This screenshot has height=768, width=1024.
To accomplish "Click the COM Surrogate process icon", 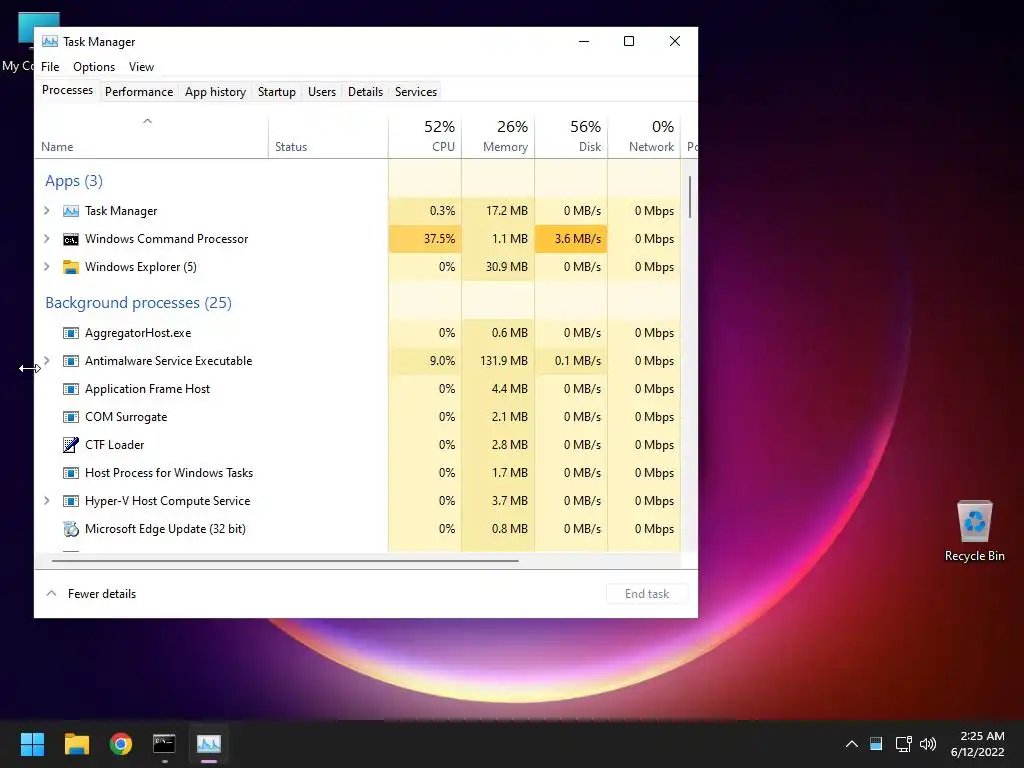I will [x=71, y=417].
